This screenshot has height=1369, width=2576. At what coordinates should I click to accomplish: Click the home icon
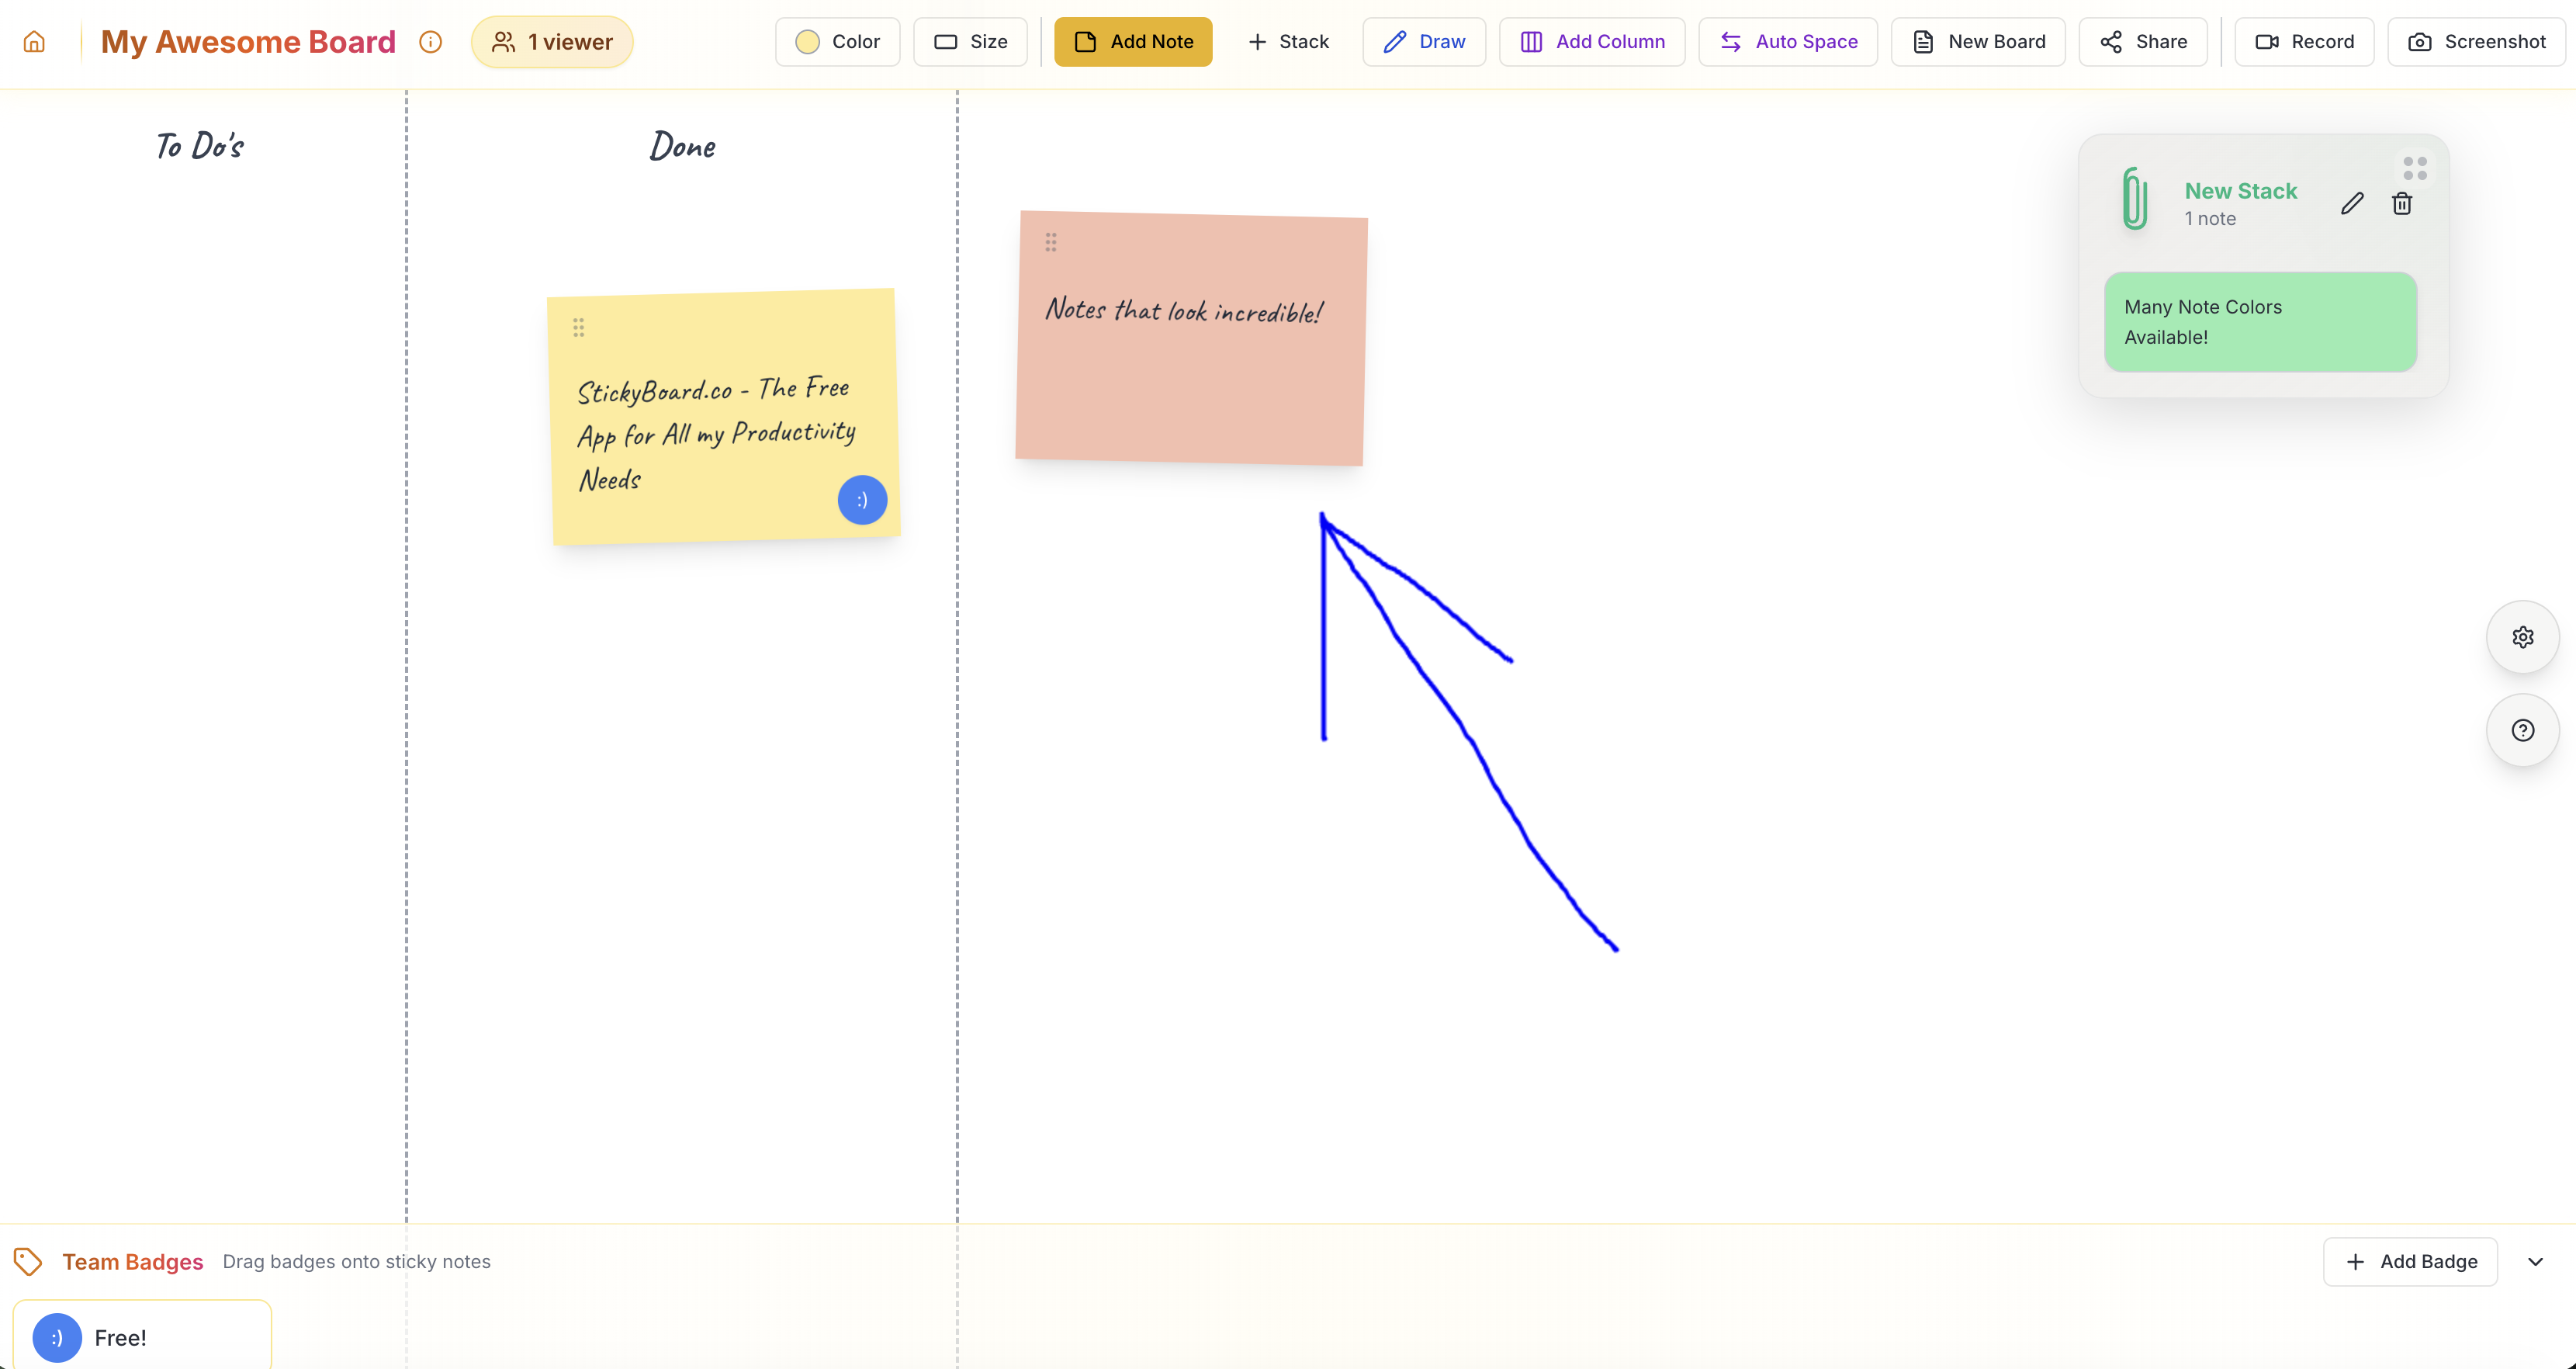[x=34, y=42]
